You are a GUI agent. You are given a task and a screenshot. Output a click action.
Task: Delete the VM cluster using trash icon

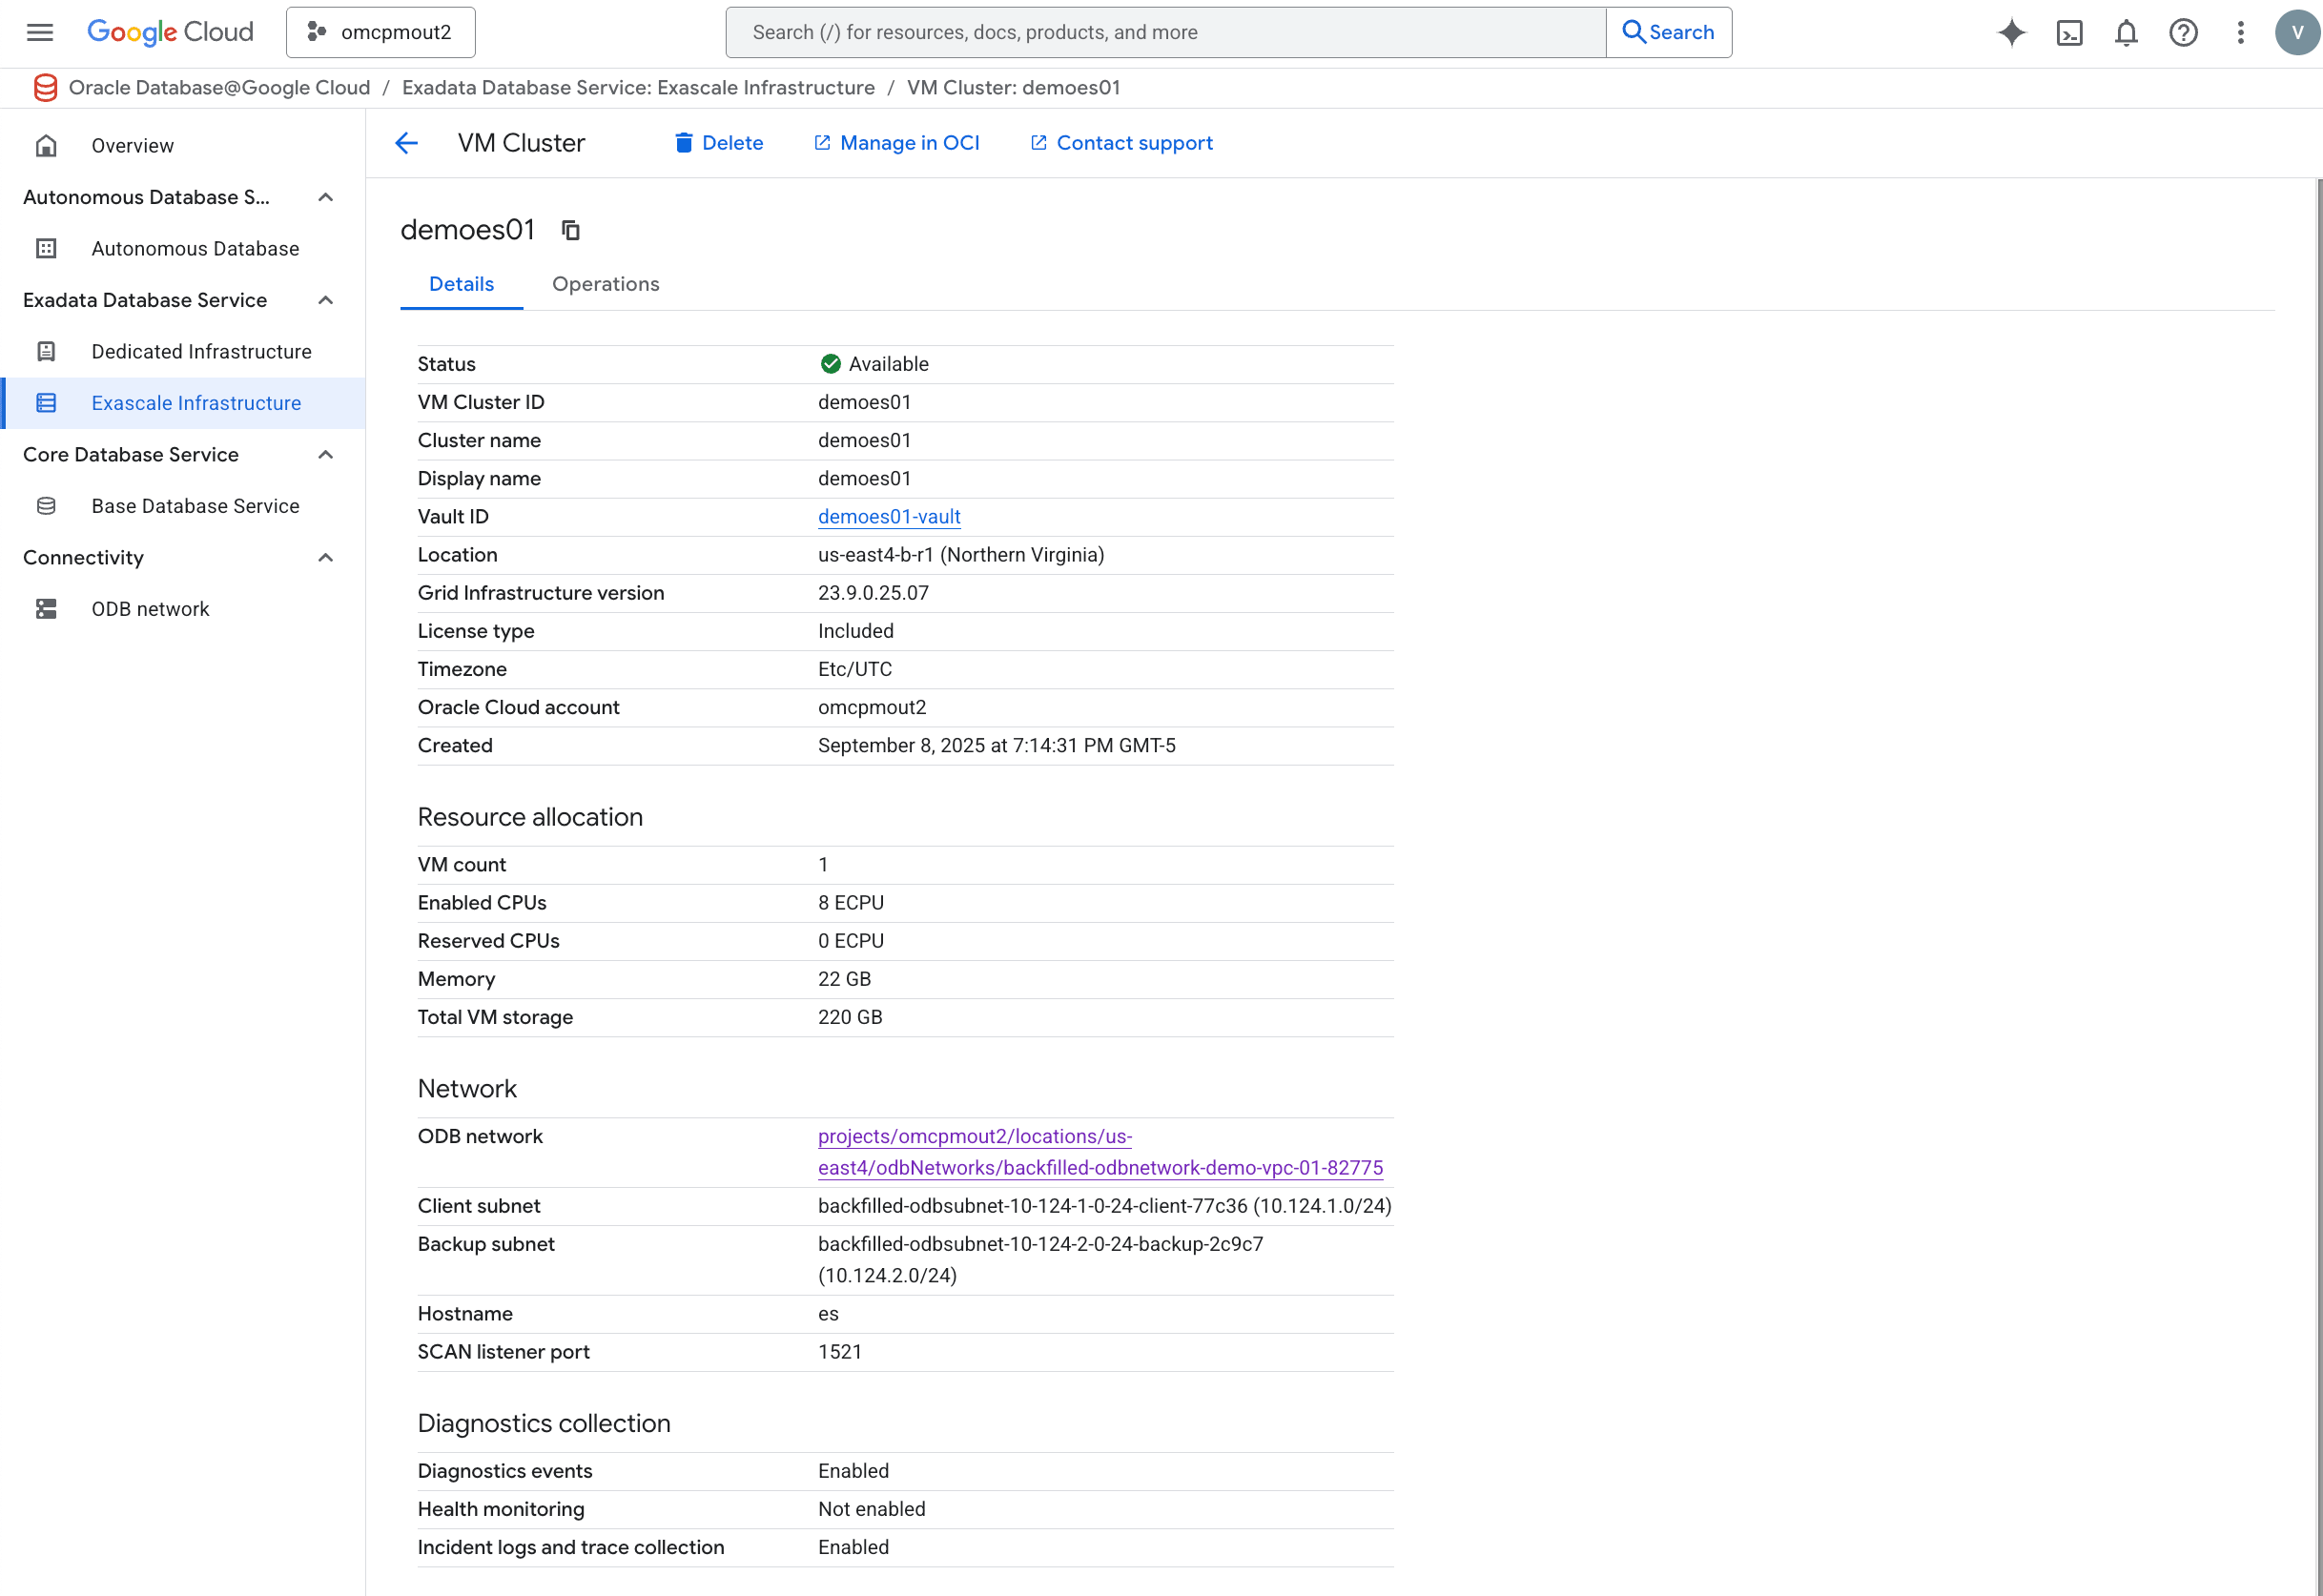(684, 142)
